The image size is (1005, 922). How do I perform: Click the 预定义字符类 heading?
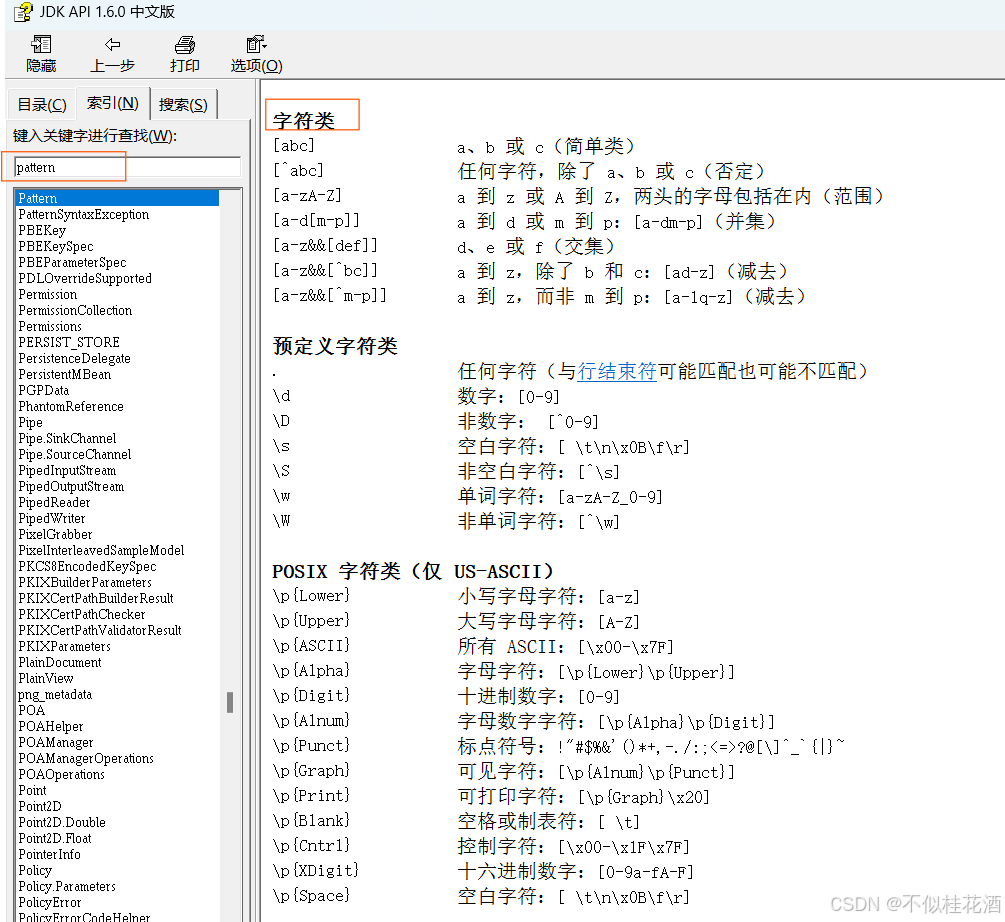tap(335, 346)
